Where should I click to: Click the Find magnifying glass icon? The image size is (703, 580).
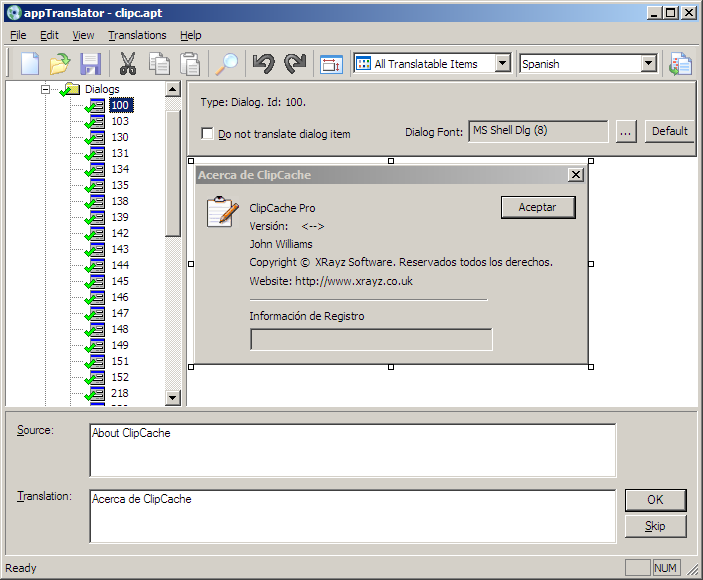pyautogui.click(x=228, y=64)
